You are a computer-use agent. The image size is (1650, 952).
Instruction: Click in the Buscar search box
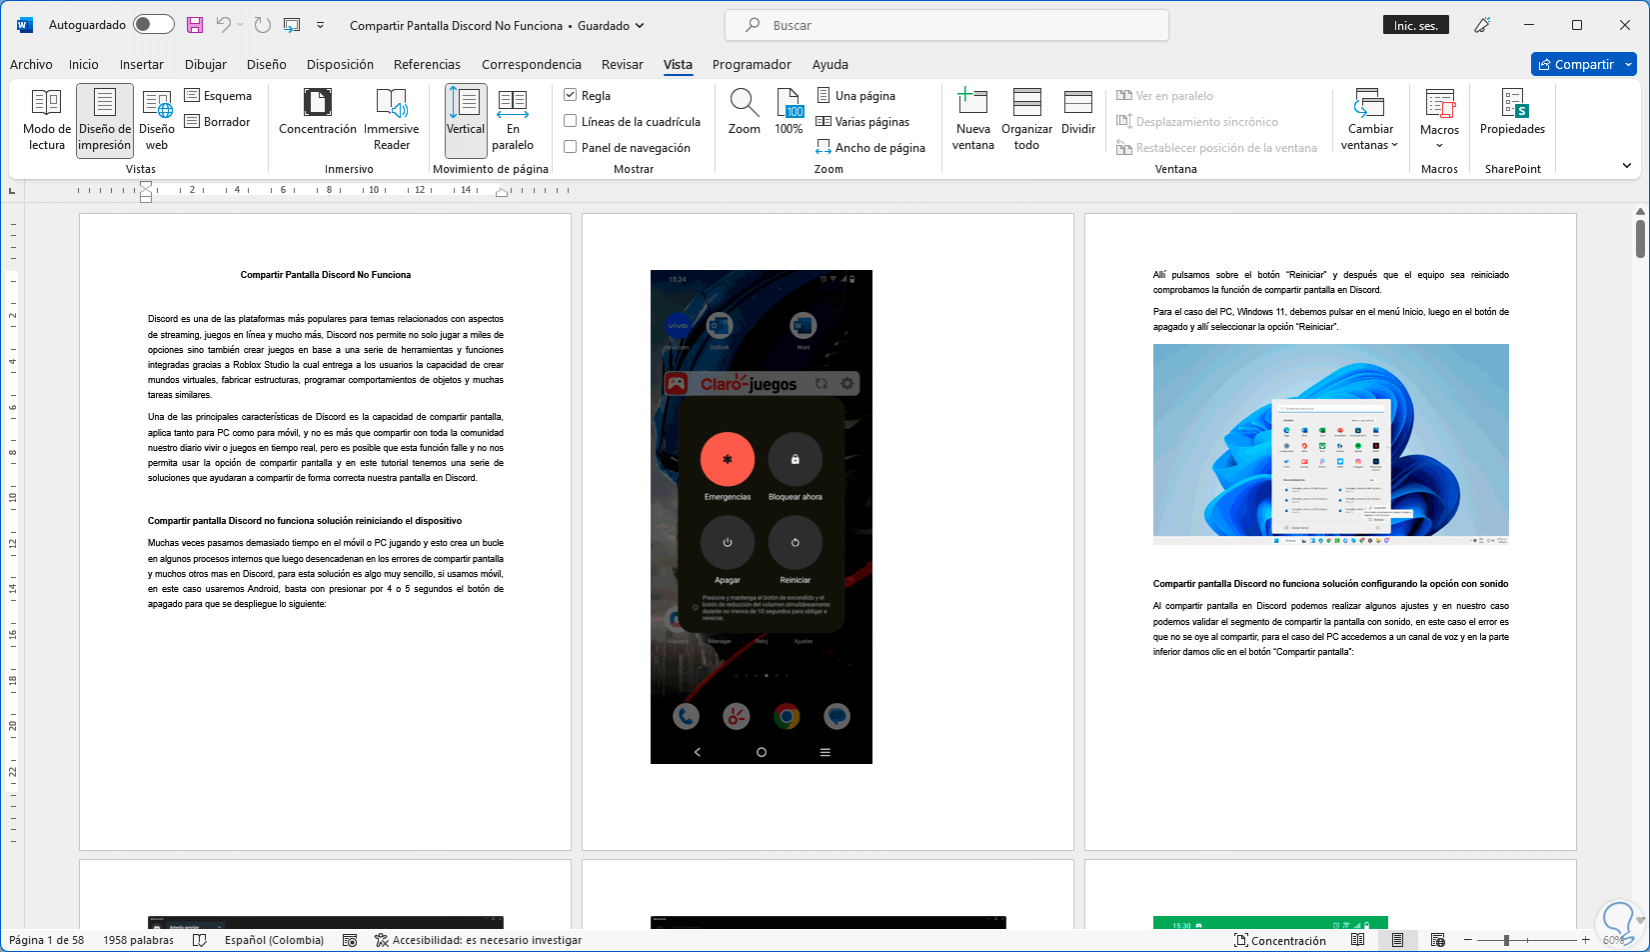pos(945,25)
